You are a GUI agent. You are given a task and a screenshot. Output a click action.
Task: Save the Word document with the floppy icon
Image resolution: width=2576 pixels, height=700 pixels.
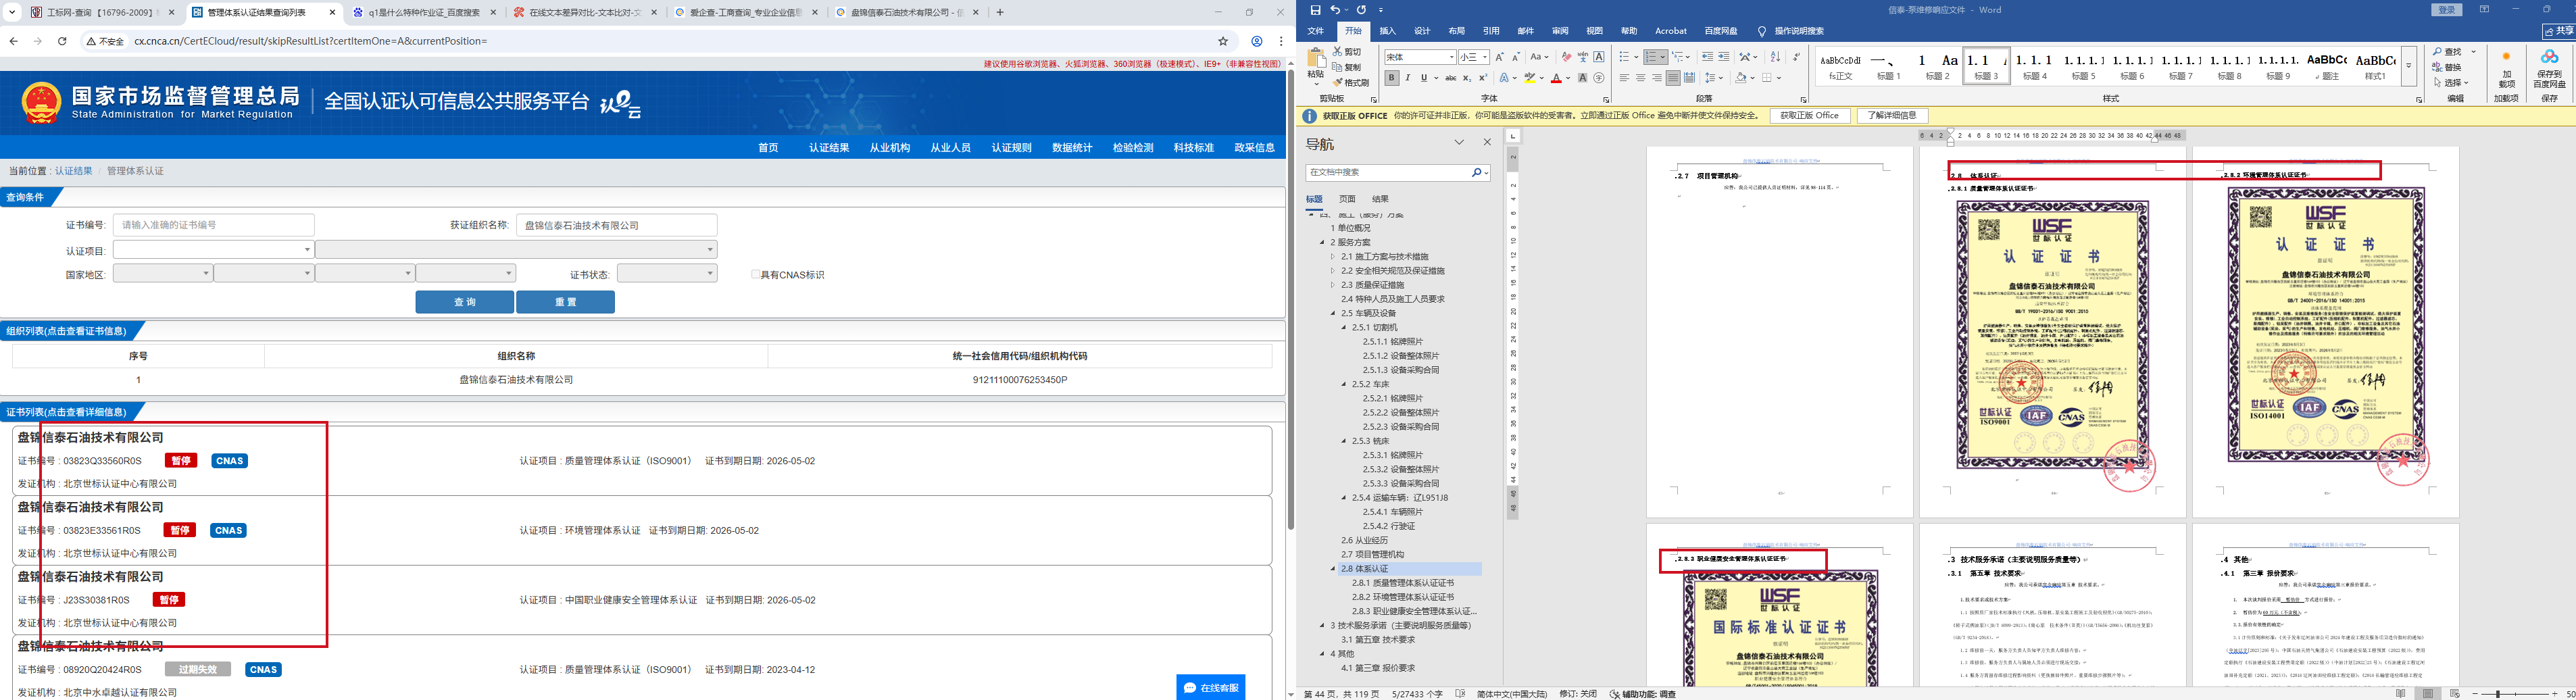click(x=1315, y=10)
